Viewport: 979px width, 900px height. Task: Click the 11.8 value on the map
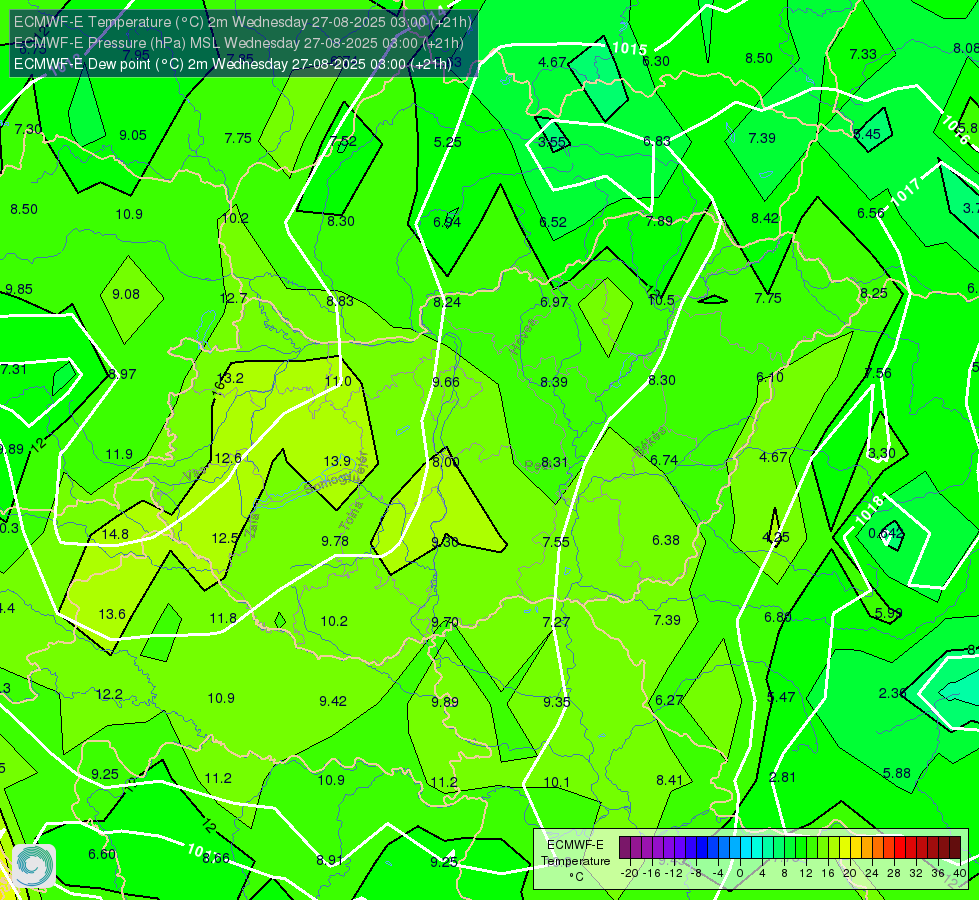[223, 618]
